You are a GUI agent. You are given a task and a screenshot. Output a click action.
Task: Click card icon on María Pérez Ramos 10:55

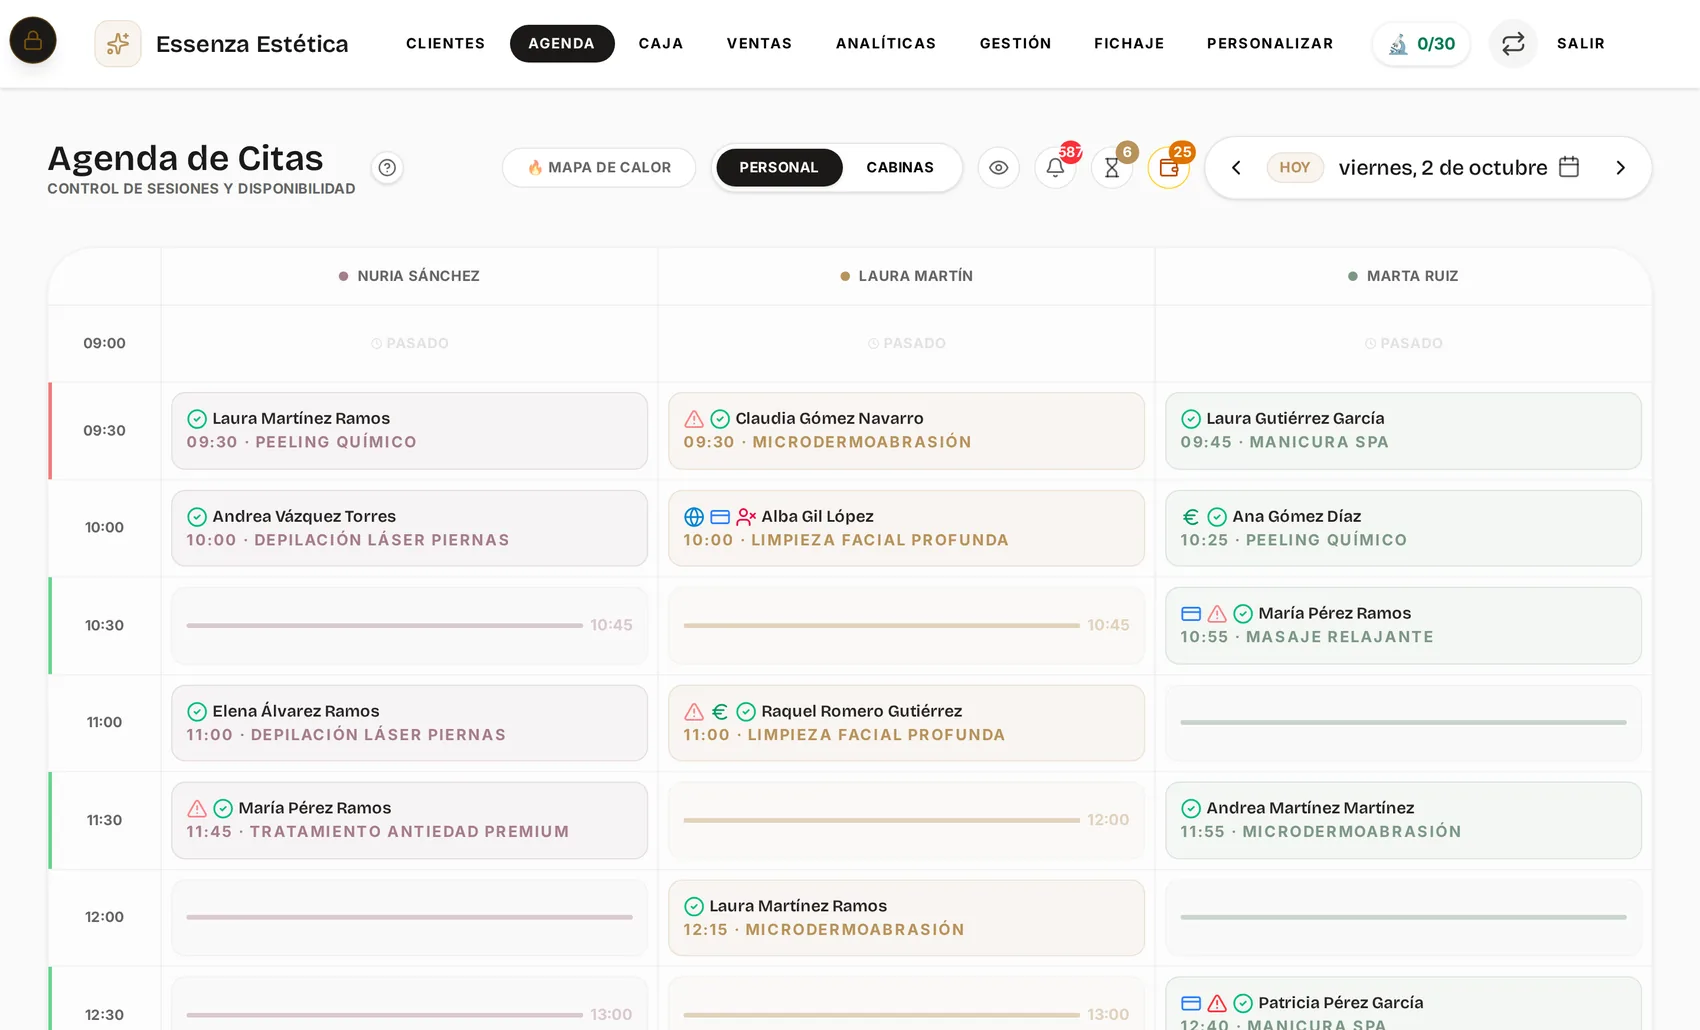click(1191, 614)
